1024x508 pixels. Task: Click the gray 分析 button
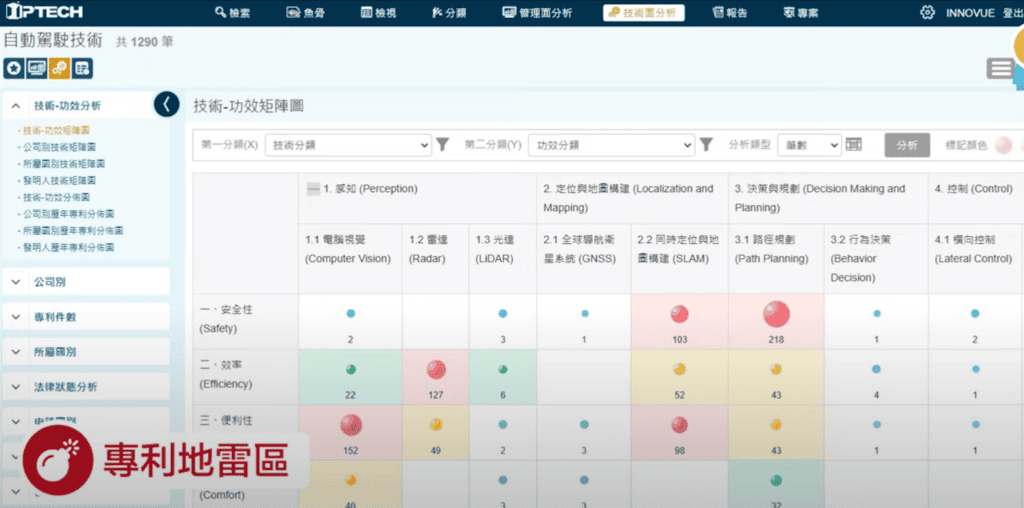point(906,145)
